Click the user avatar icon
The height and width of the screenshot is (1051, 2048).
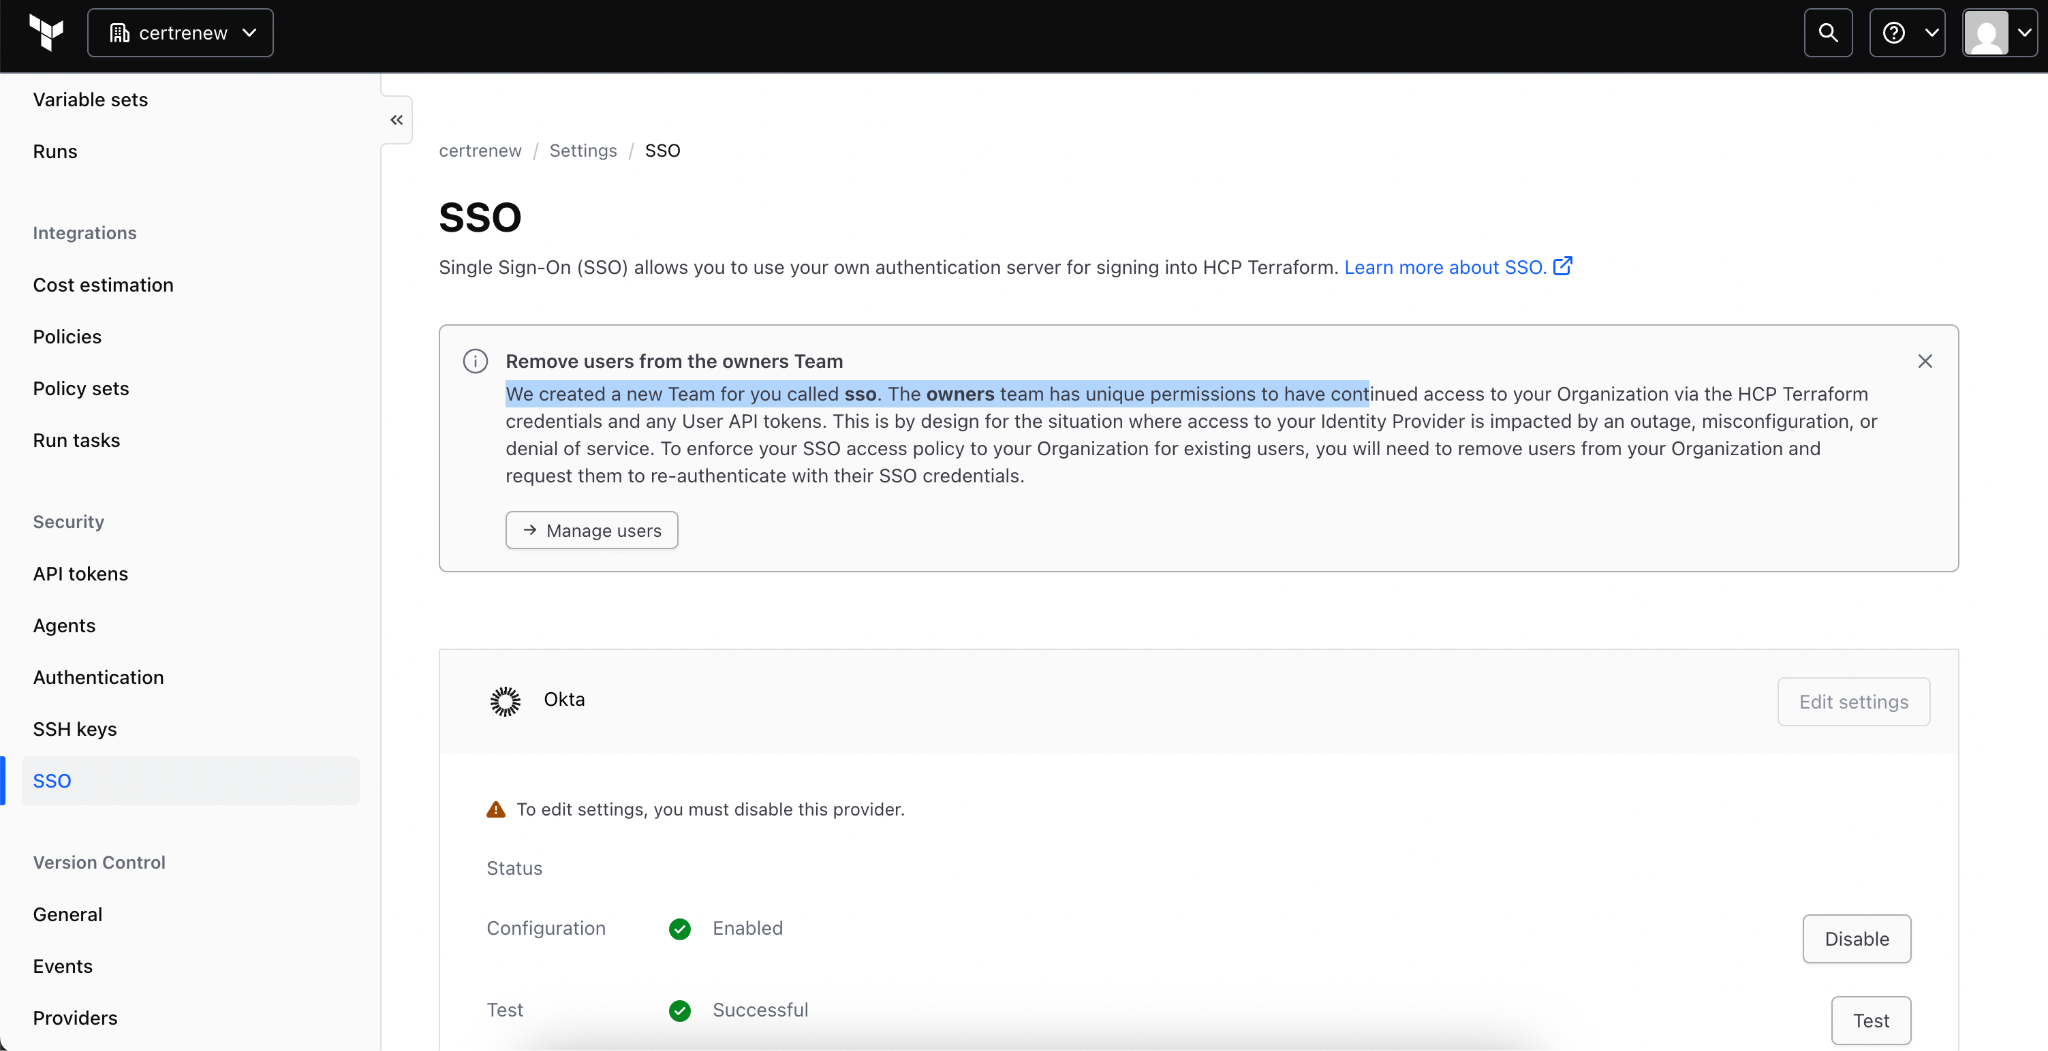pos(1986,33)
